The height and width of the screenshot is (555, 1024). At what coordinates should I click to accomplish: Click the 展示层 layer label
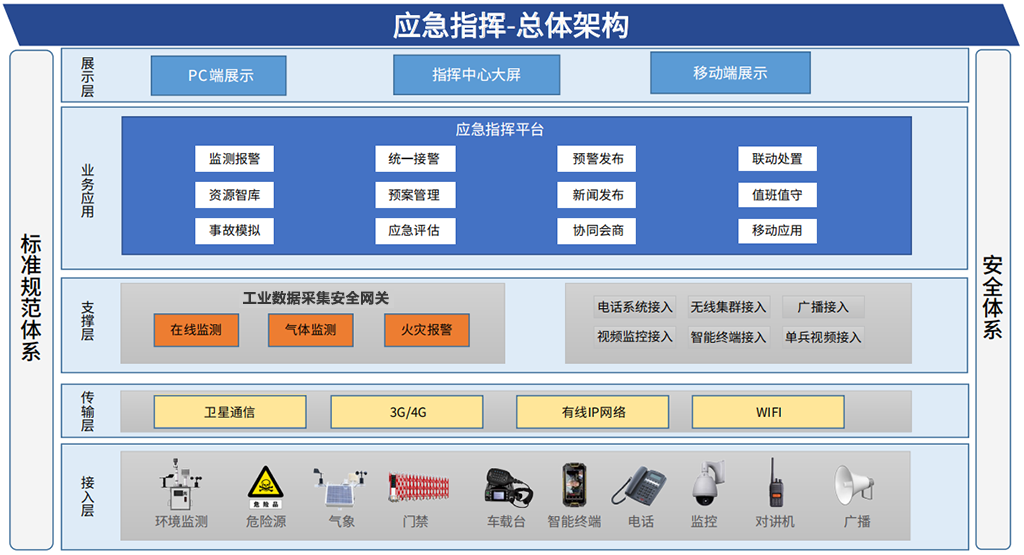coord(88,77)
